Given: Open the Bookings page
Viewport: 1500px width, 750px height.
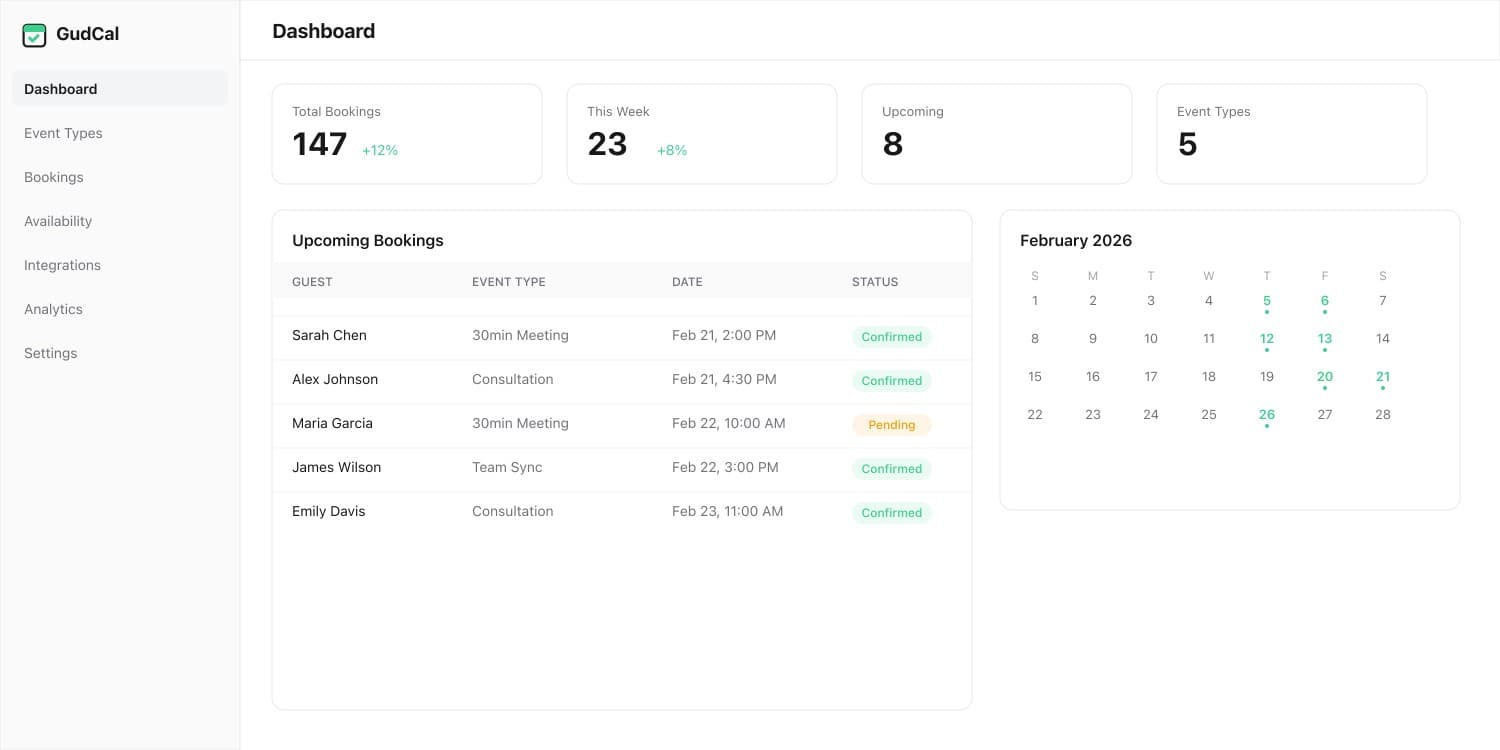Looking at the screenshot, I should pyautogui.click(x=54, y=177).
